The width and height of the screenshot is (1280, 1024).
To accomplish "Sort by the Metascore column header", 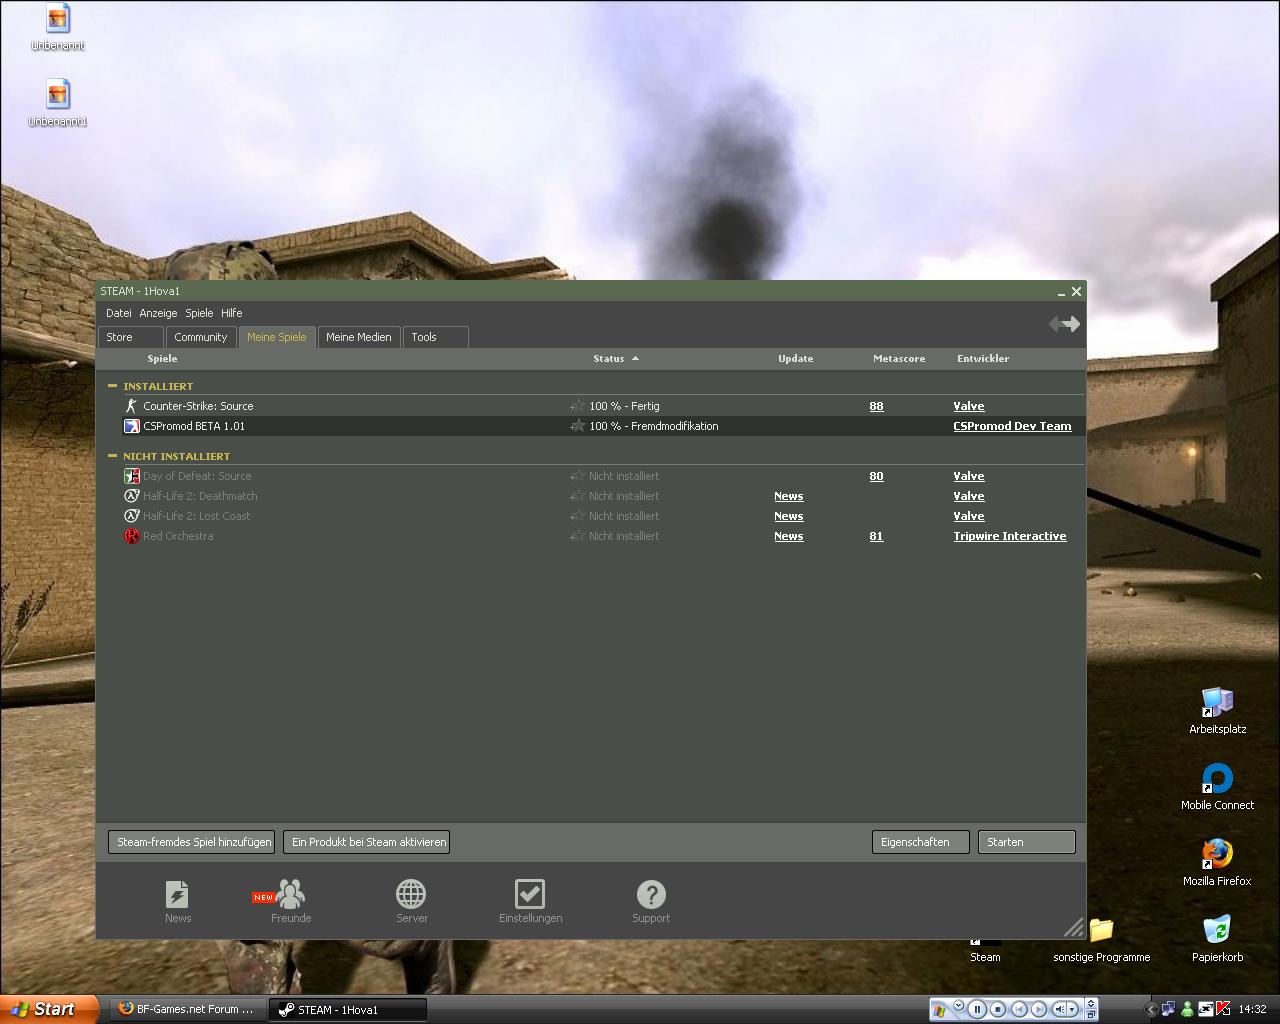I will tap(899, 358).
